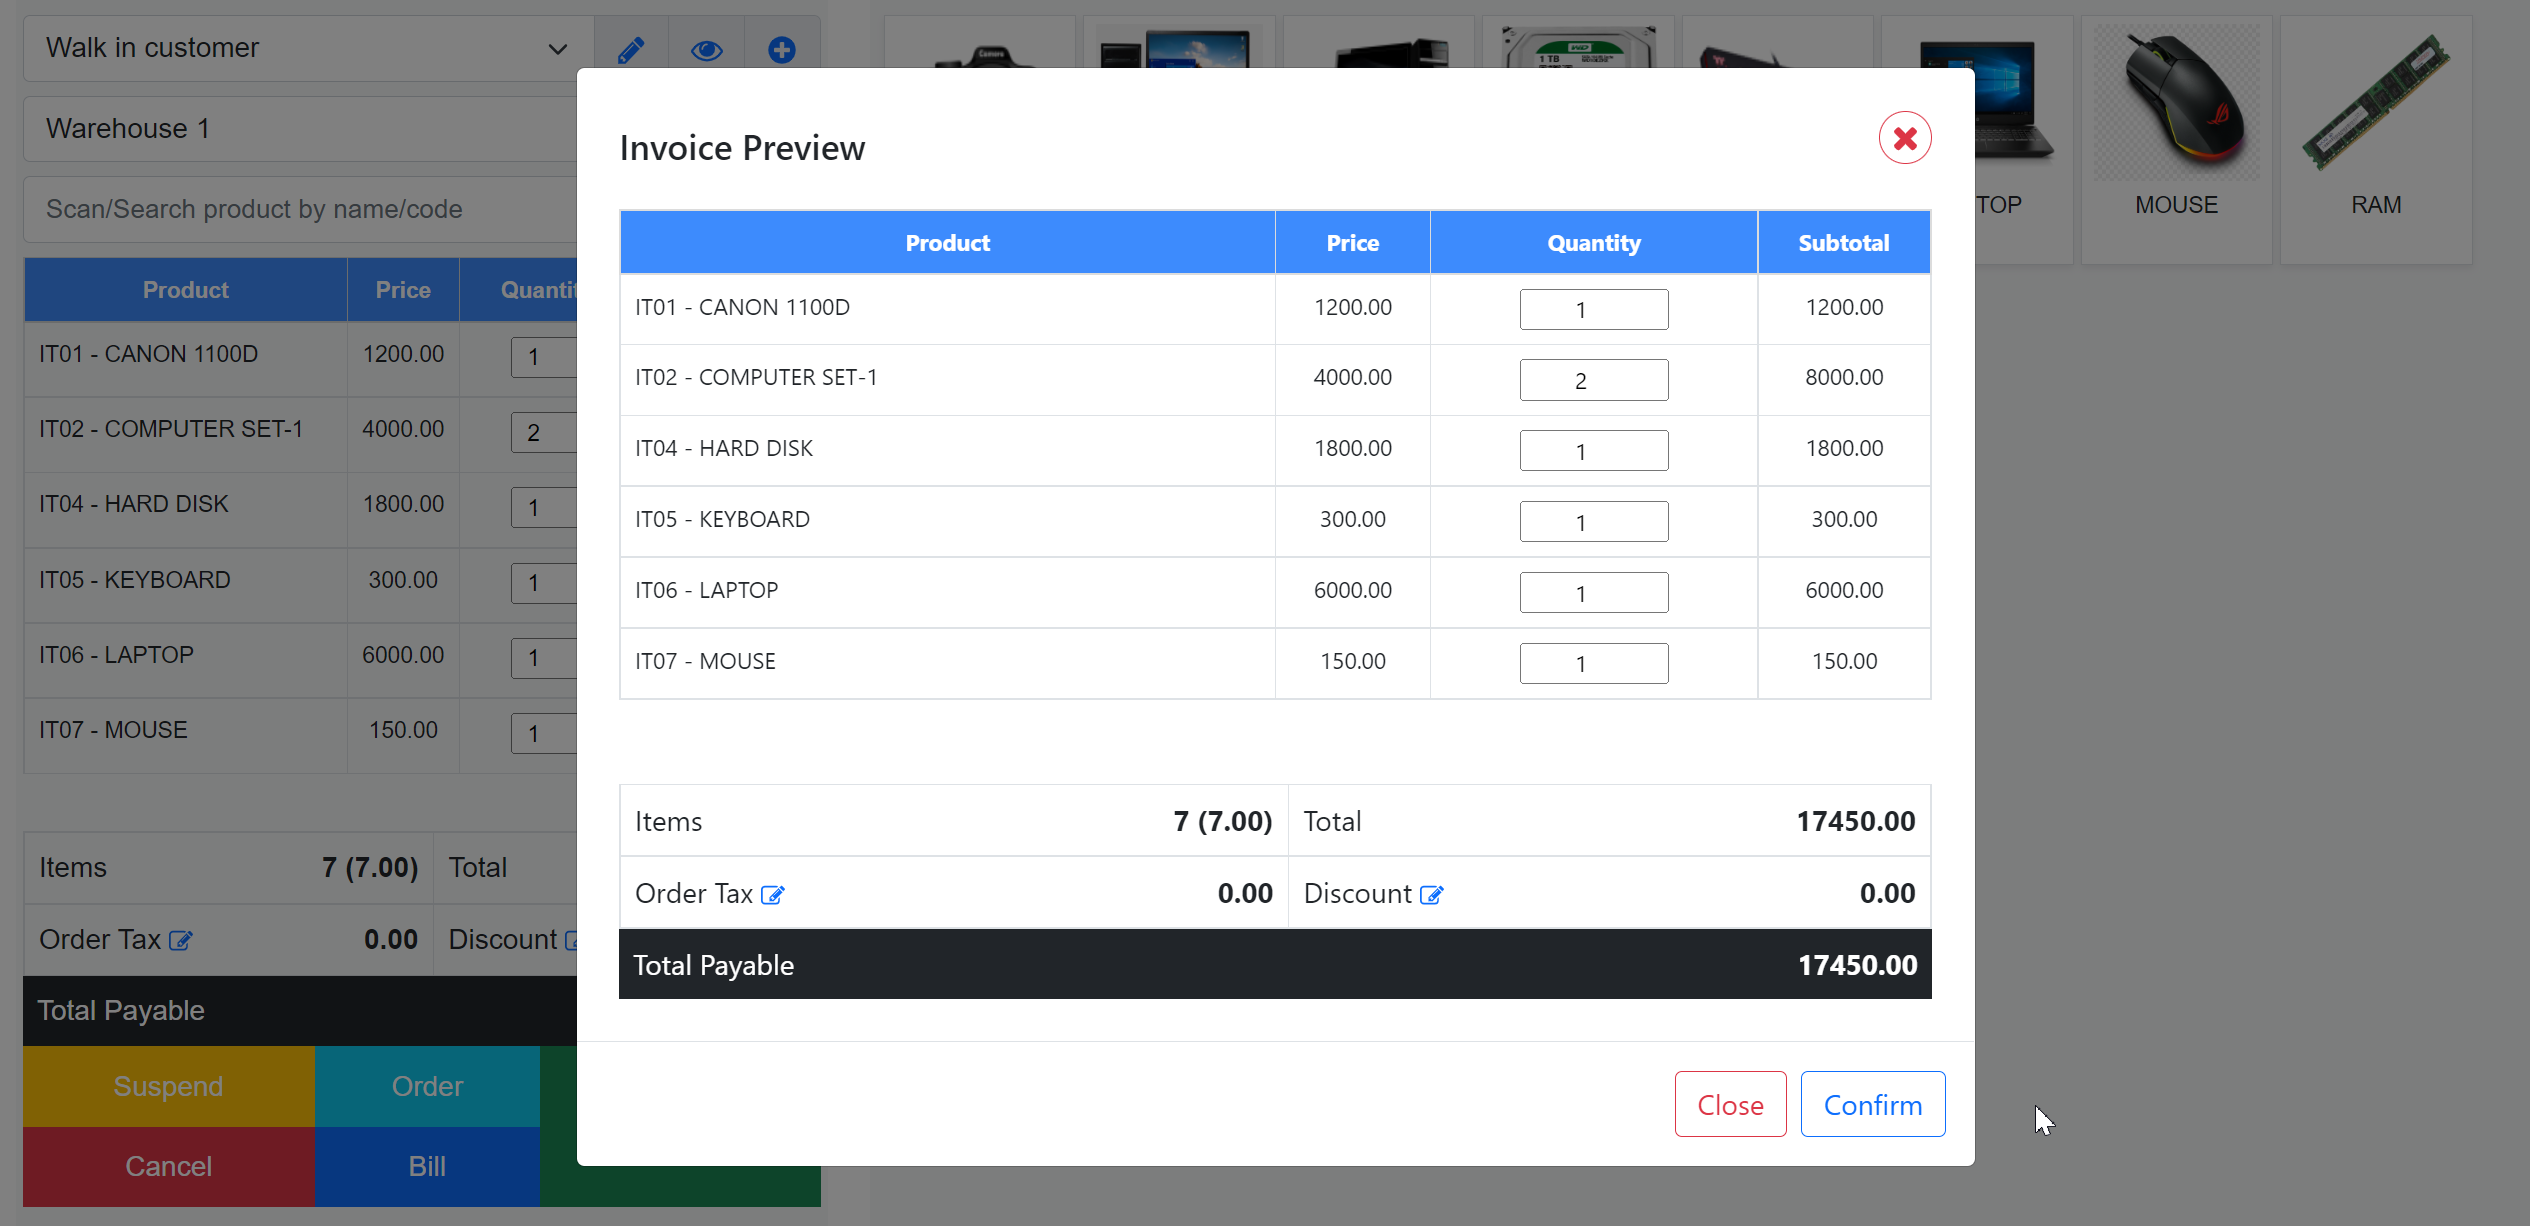The height and width of the screenshot is (1226, 2530).
Task: Click the edit customer pencil icon
Action: click(630, 48)
